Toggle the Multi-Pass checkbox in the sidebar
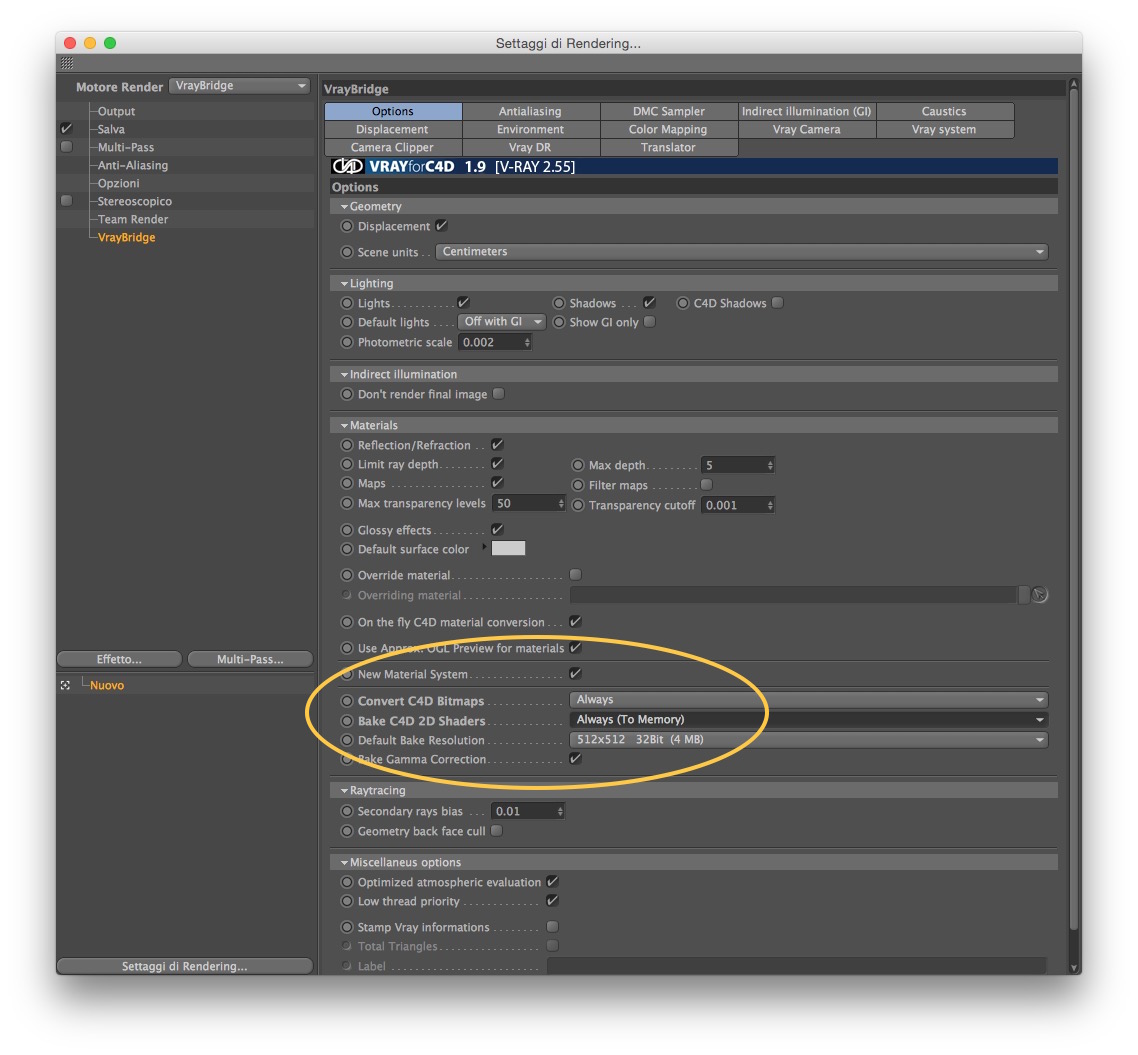This screenshot has width=1138, height=1055. (x=67, y=147)
